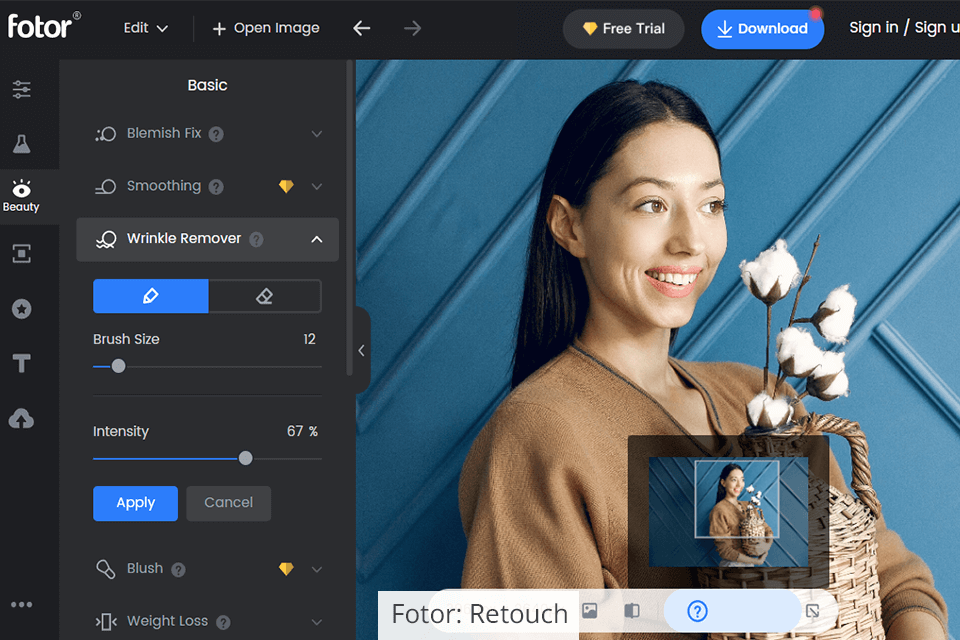The image size is (960, 640).
Task: Click the Cancel button
Action: tap(228, 503)
